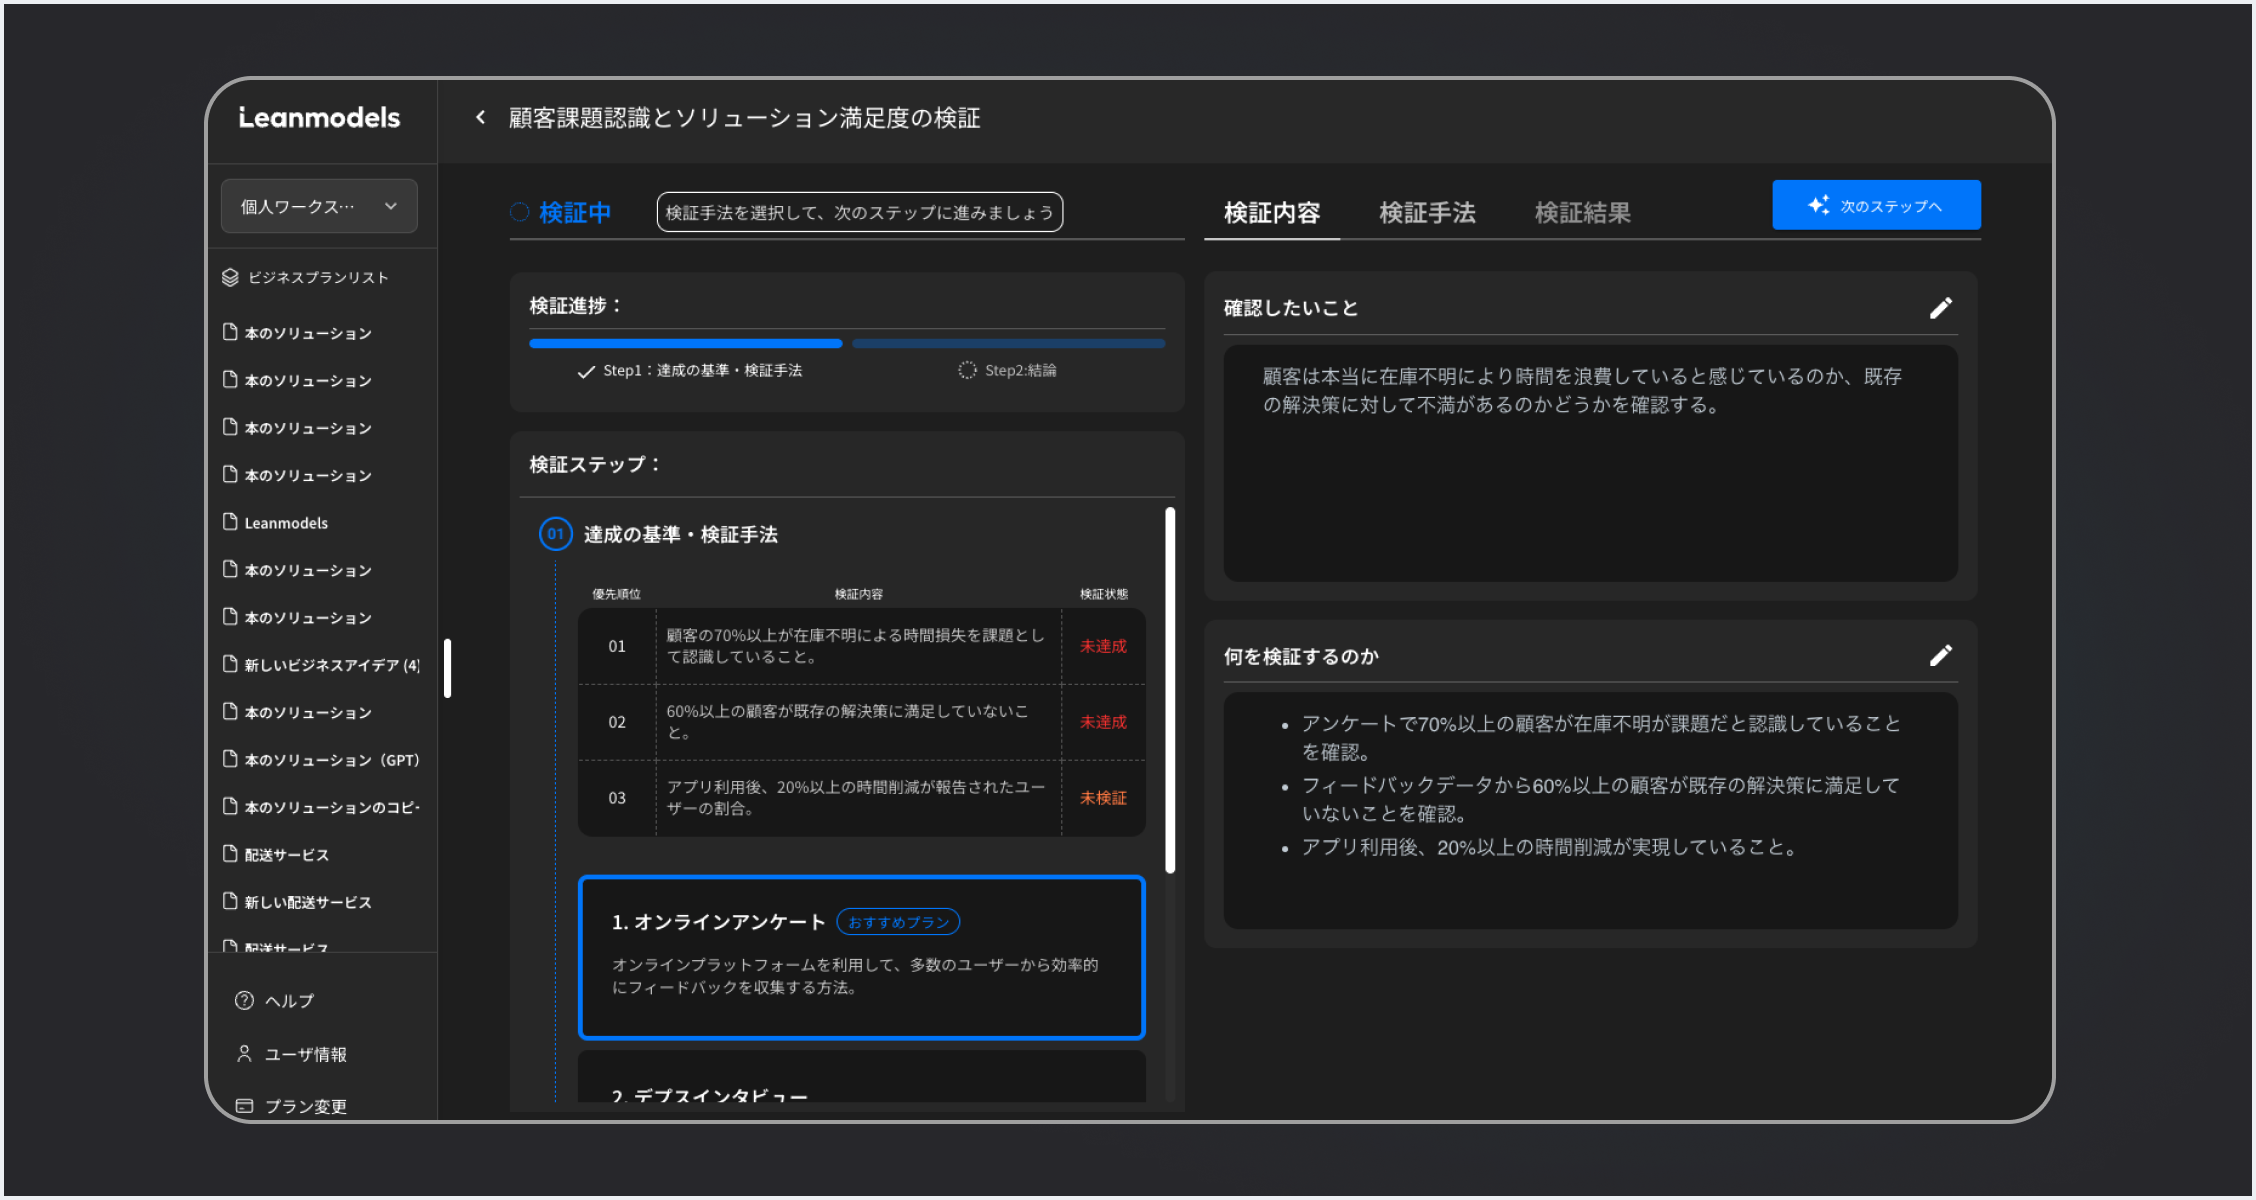Click the 検証中 status circle indicator
The image size is (2256, 1200).
[519, 212]
